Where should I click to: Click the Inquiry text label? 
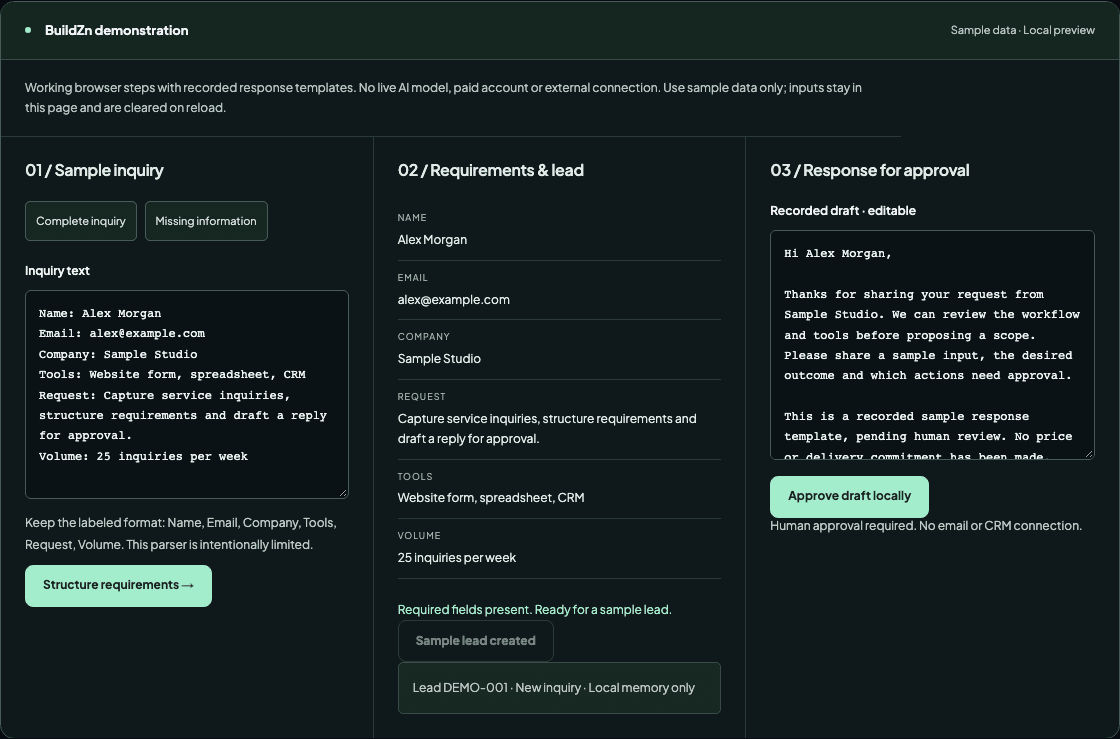pyautogui.click(x=57, y=271)
